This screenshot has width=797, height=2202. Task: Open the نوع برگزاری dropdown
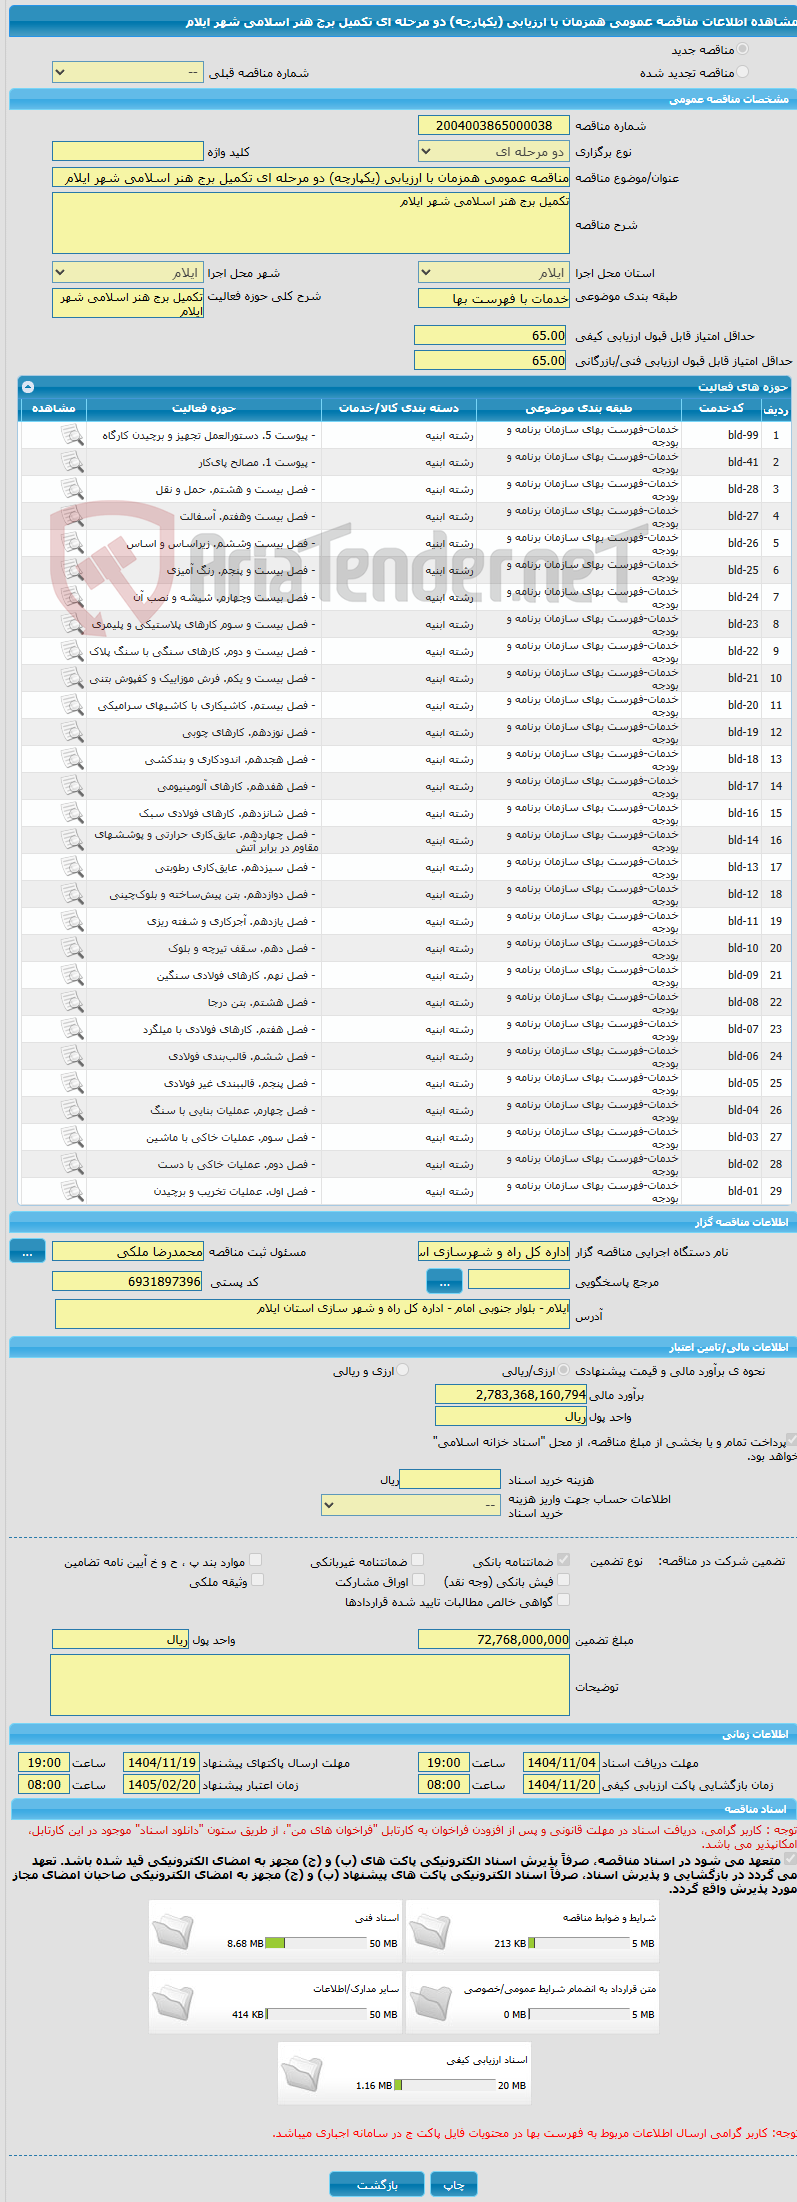pos(494,151)
